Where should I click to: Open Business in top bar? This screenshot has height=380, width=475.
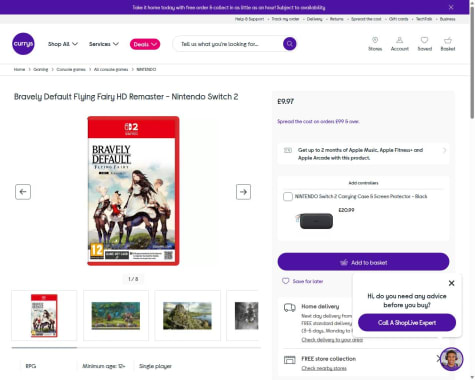447,19
